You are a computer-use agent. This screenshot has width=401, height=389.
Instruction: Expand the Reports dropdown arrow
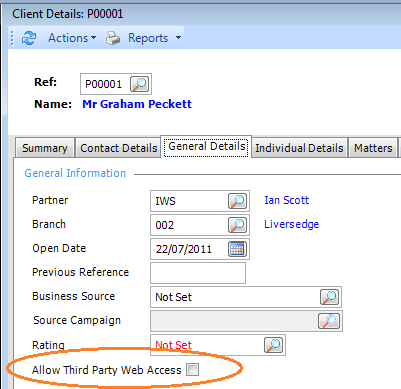178,38
